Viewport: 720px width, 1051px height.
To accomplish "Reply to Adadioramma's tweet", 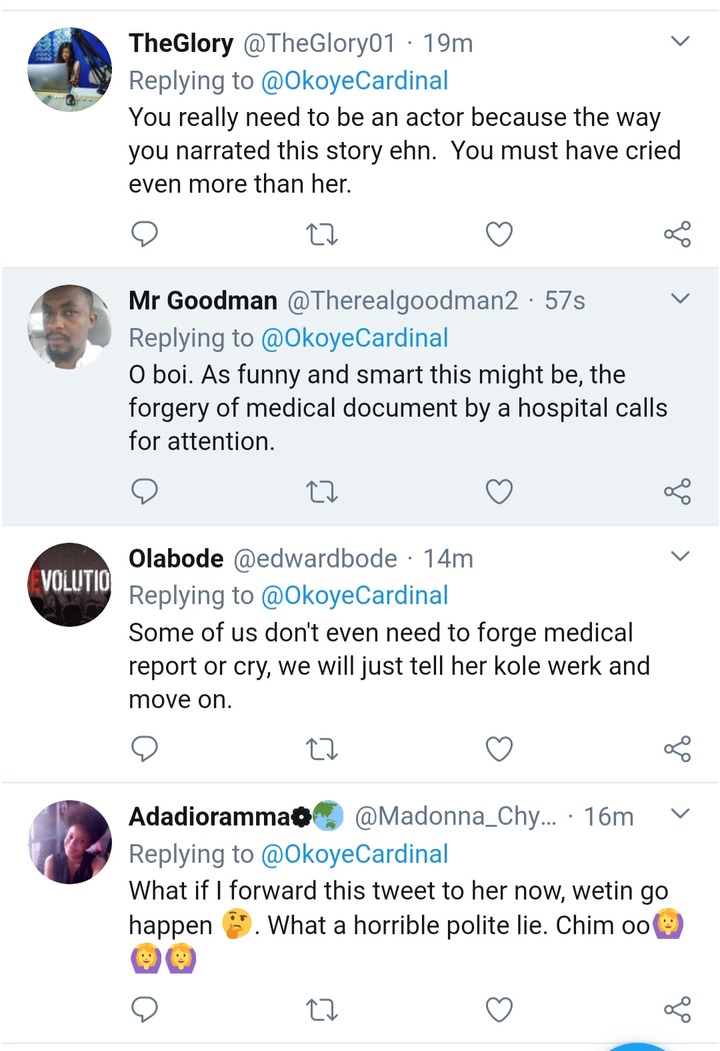I will click(145, 1008).
